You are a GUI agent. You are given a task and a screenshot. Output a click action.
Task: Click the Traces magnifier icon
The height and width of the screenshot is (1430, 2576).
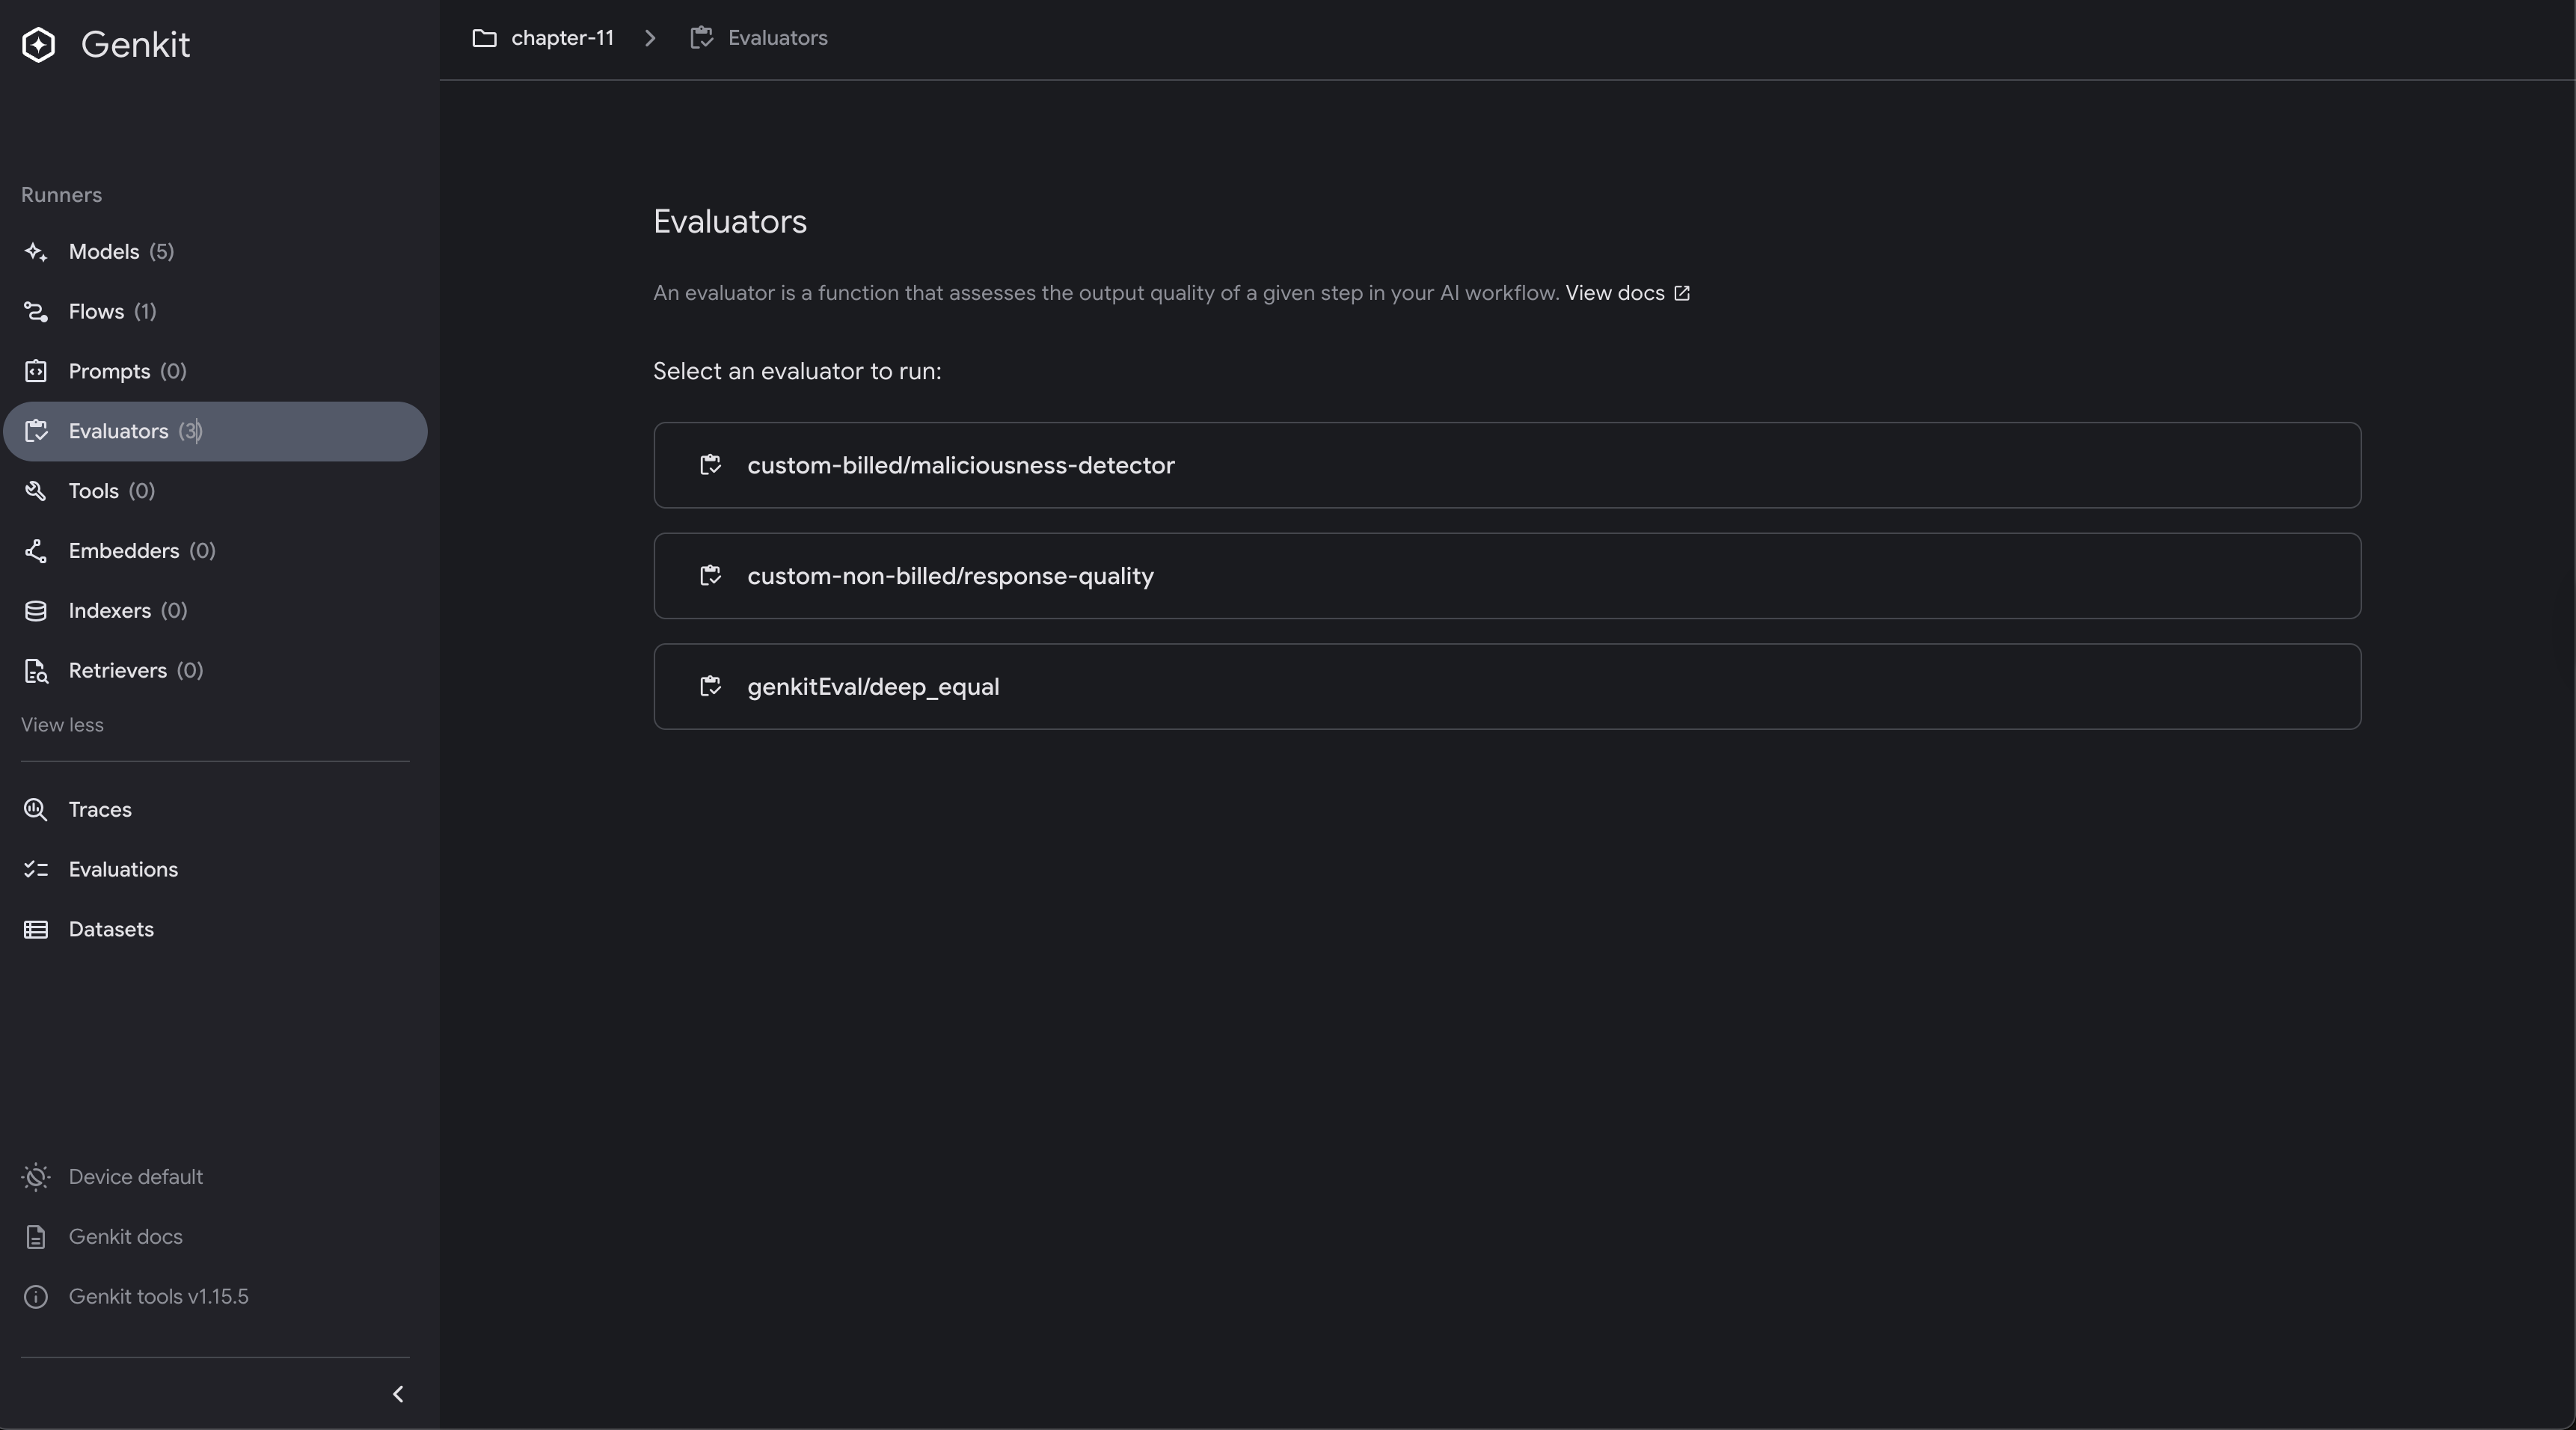coord(36,810)
